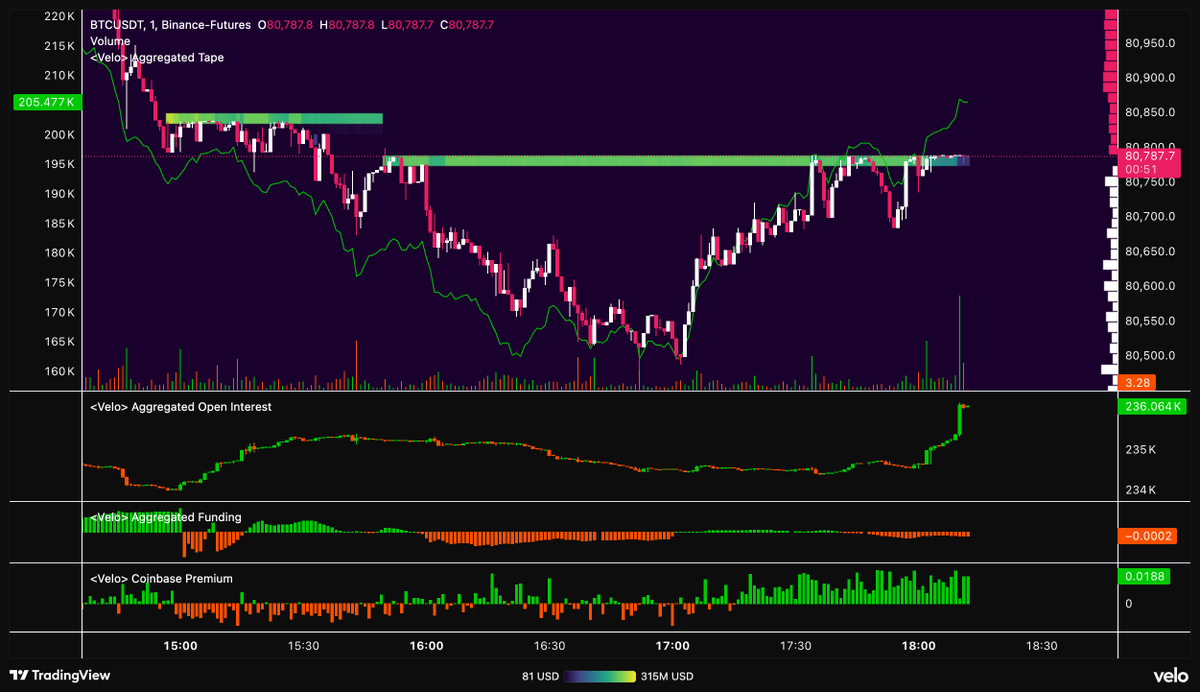
Task: Select the BTCUSDT, 1, Binance-Futures symbol title
Action: 170,24
